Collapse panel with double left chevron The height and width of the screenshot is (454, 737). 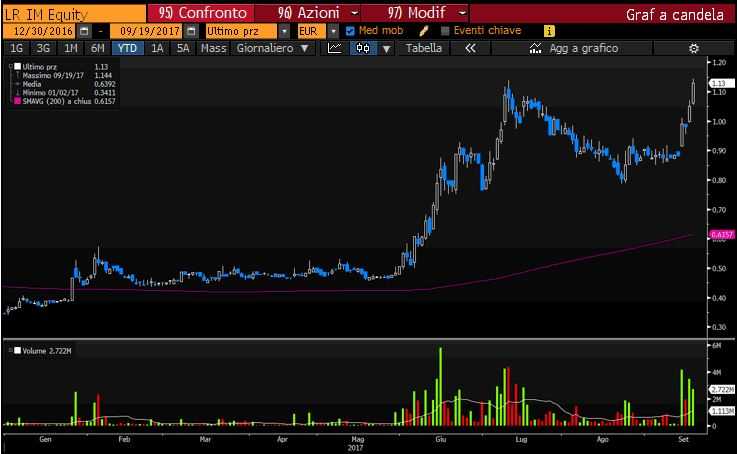click(x=471, y=48)
